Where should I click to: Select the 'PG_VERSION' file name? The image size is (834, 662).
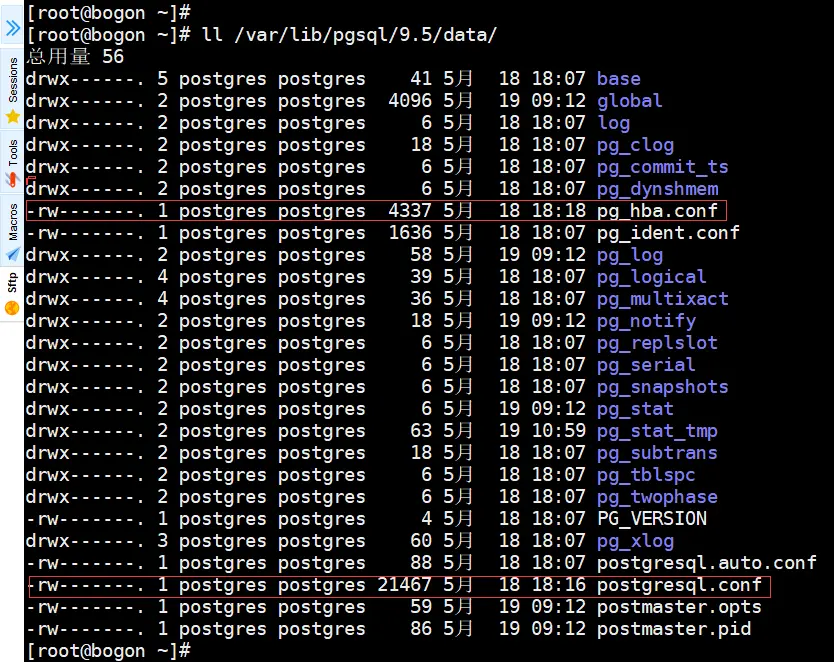[x=652, y=519]
